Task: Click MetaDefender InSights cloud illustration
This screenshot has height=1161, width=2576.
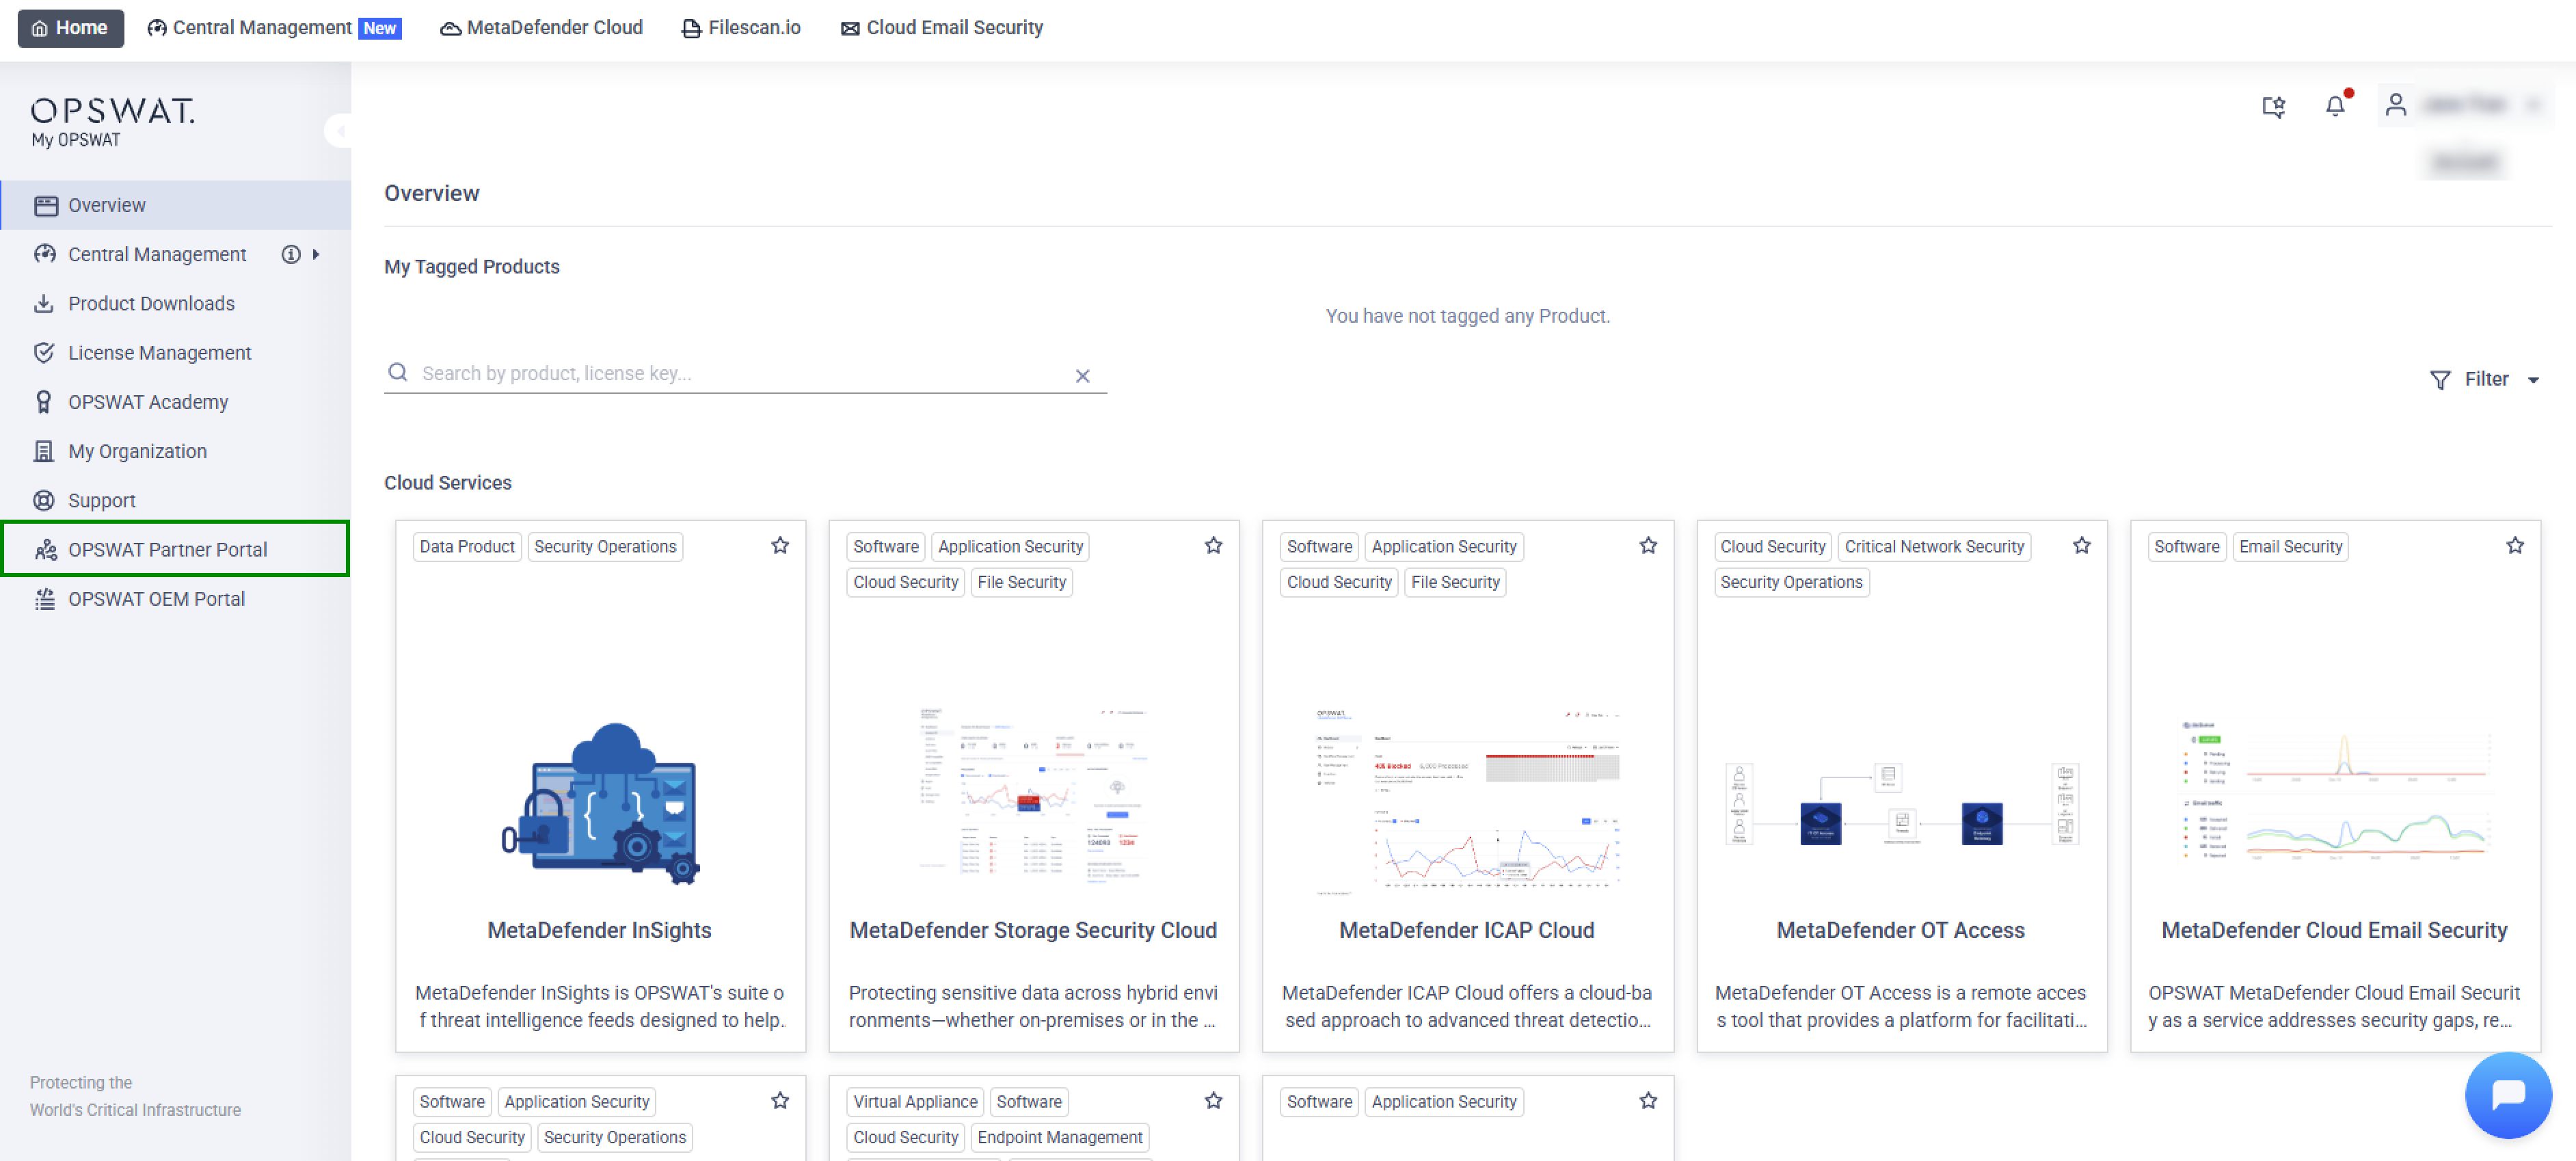Action: [x=600, y=803]
